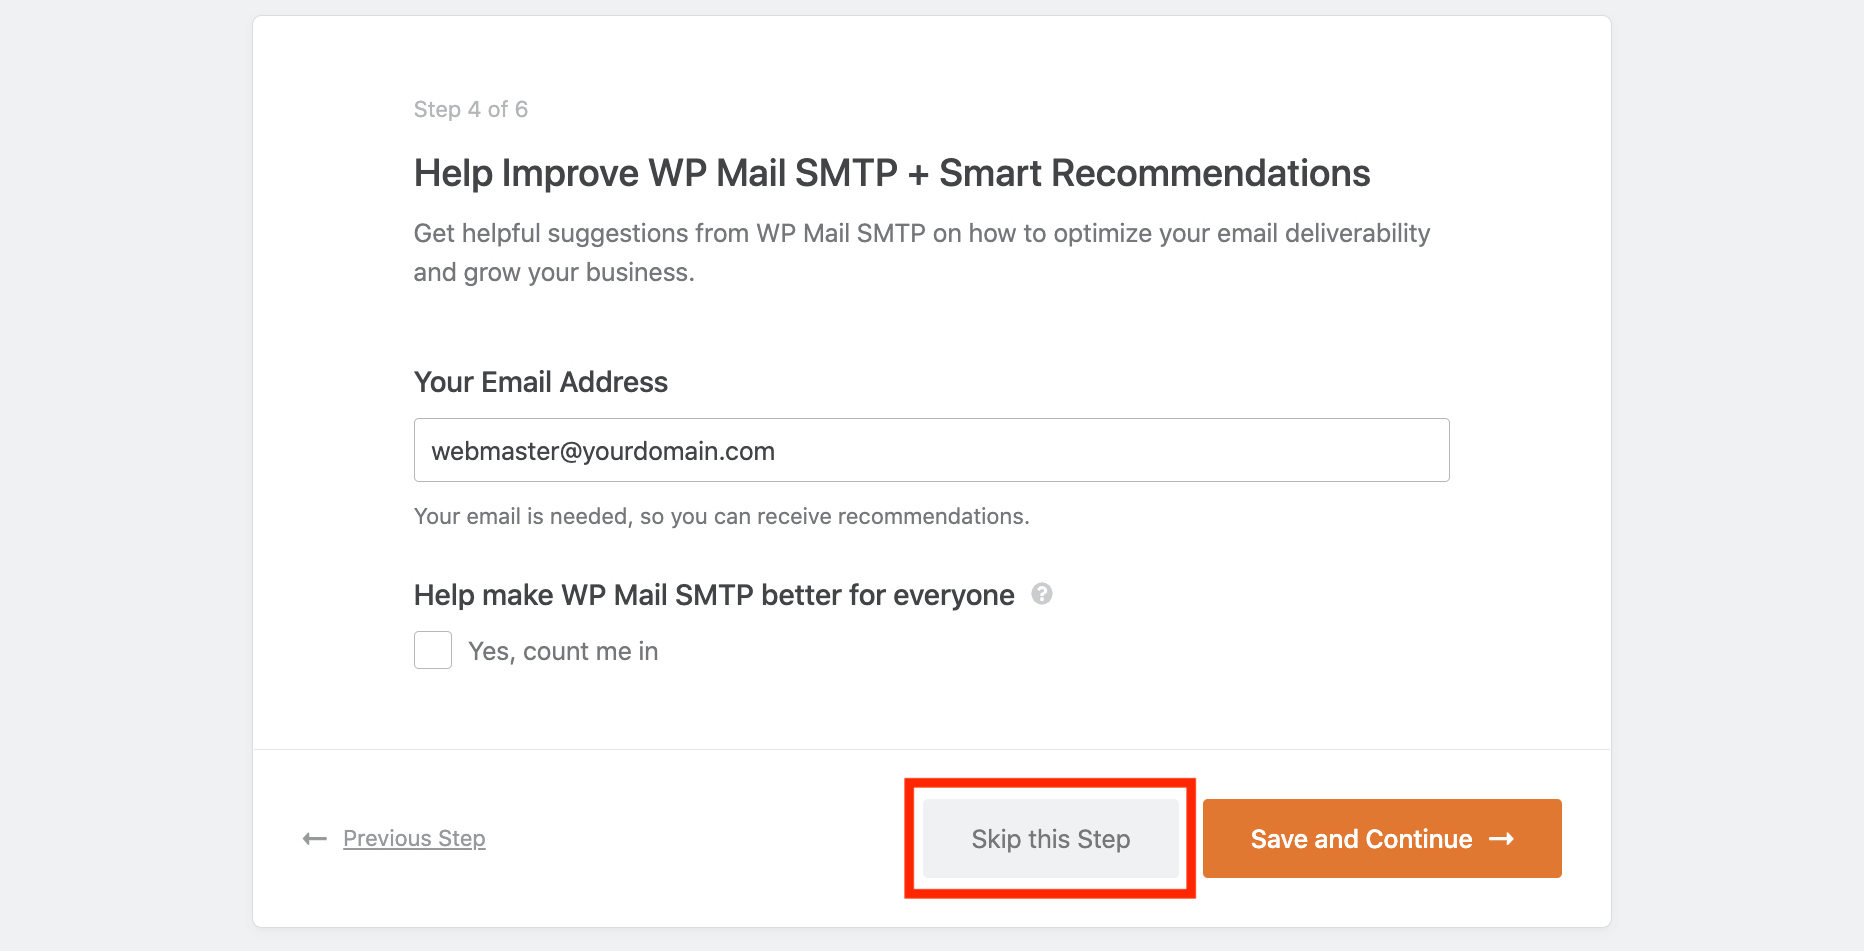Click the helpful suggestions description paragraph
Image resolution: width=1864 pixels, height=951 pixels.
pyautogui.click(x=921, y=233)
